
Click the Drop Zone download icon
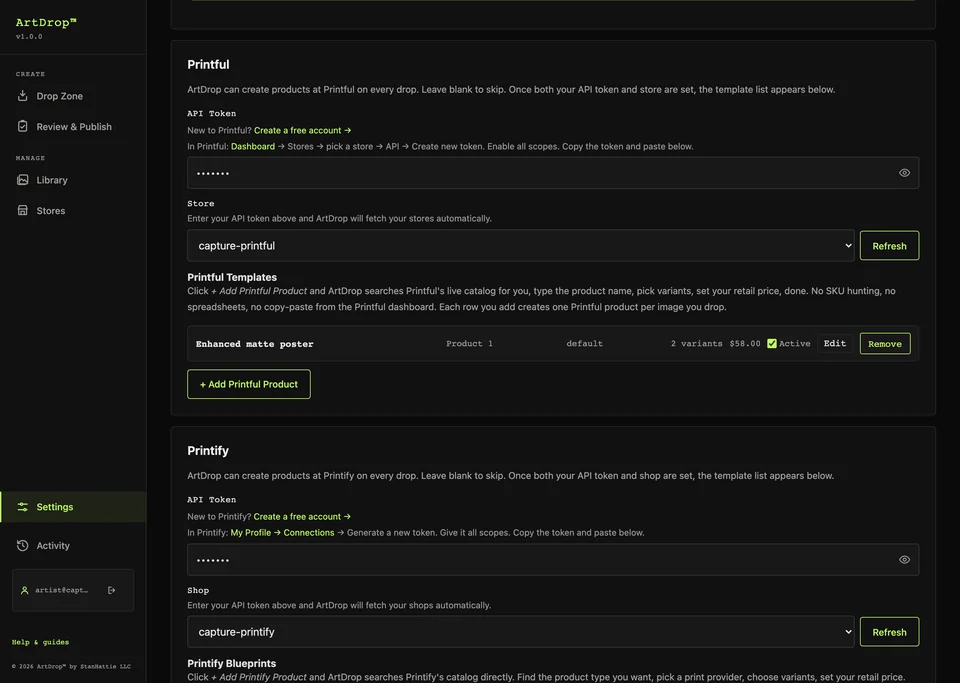[23, 95]
